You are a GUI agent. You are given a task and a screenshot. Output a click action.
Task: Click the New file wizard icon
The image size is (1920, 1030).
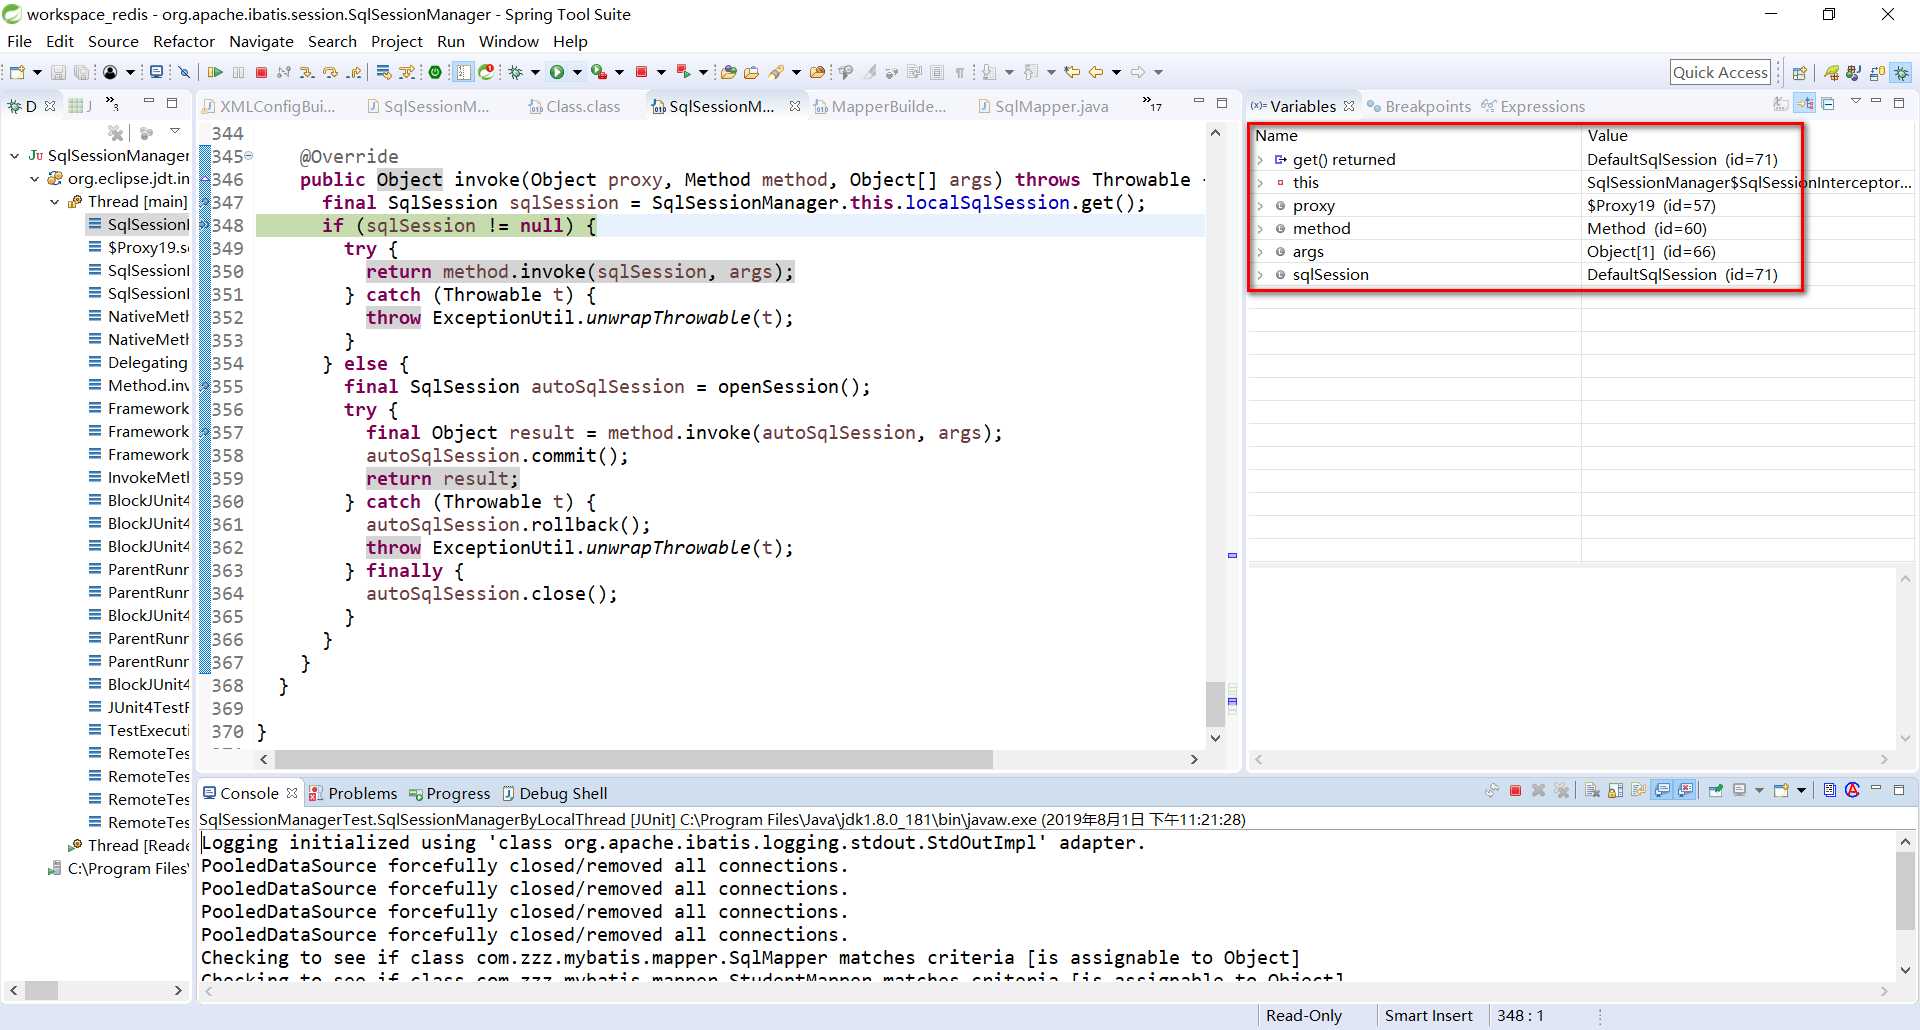tap(16, 72)
